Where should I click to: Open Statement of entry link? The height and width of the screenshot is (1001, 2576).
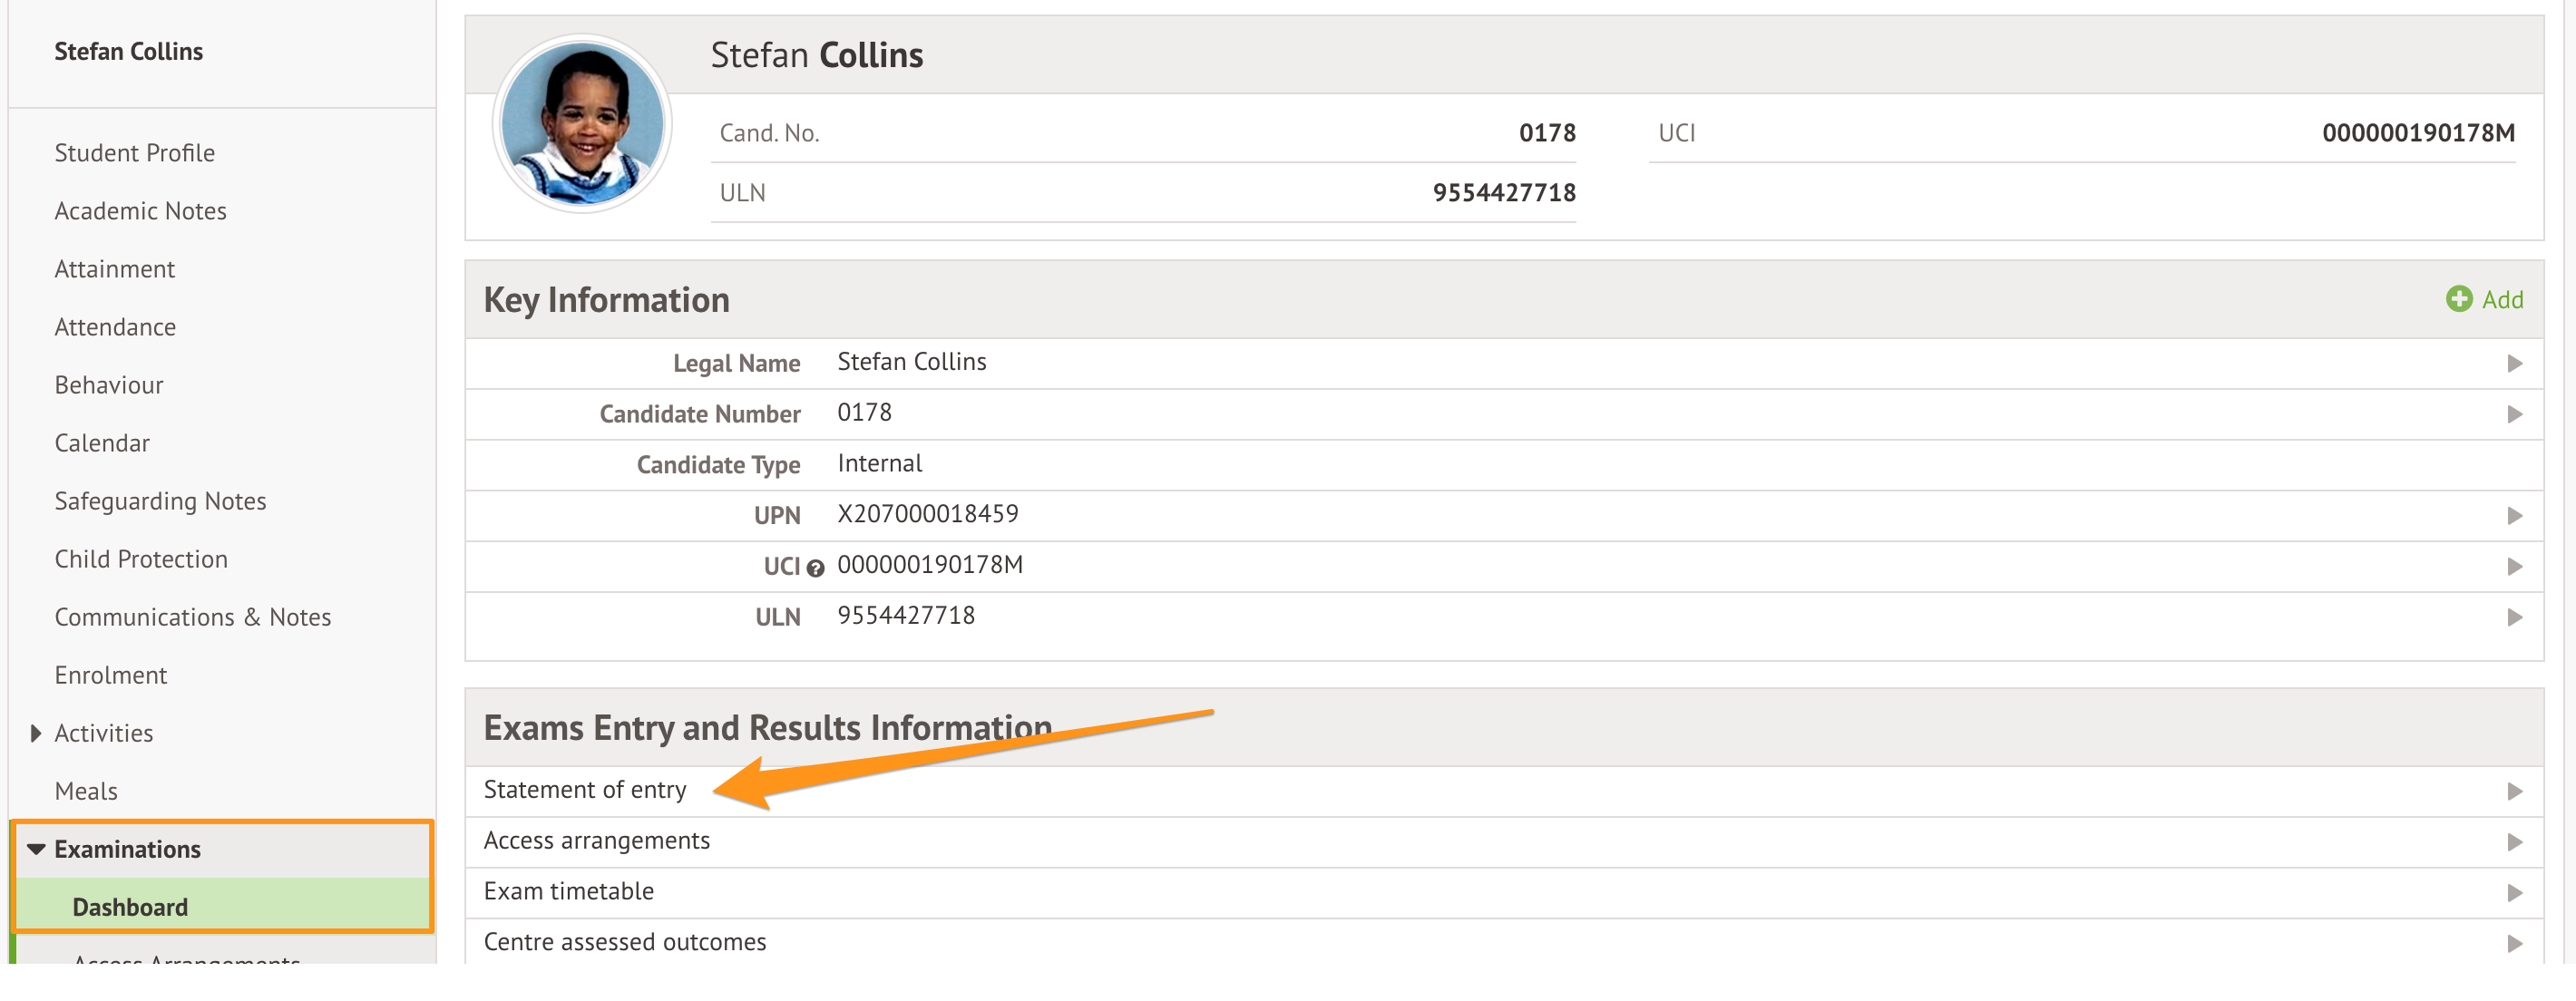(585, 790)
